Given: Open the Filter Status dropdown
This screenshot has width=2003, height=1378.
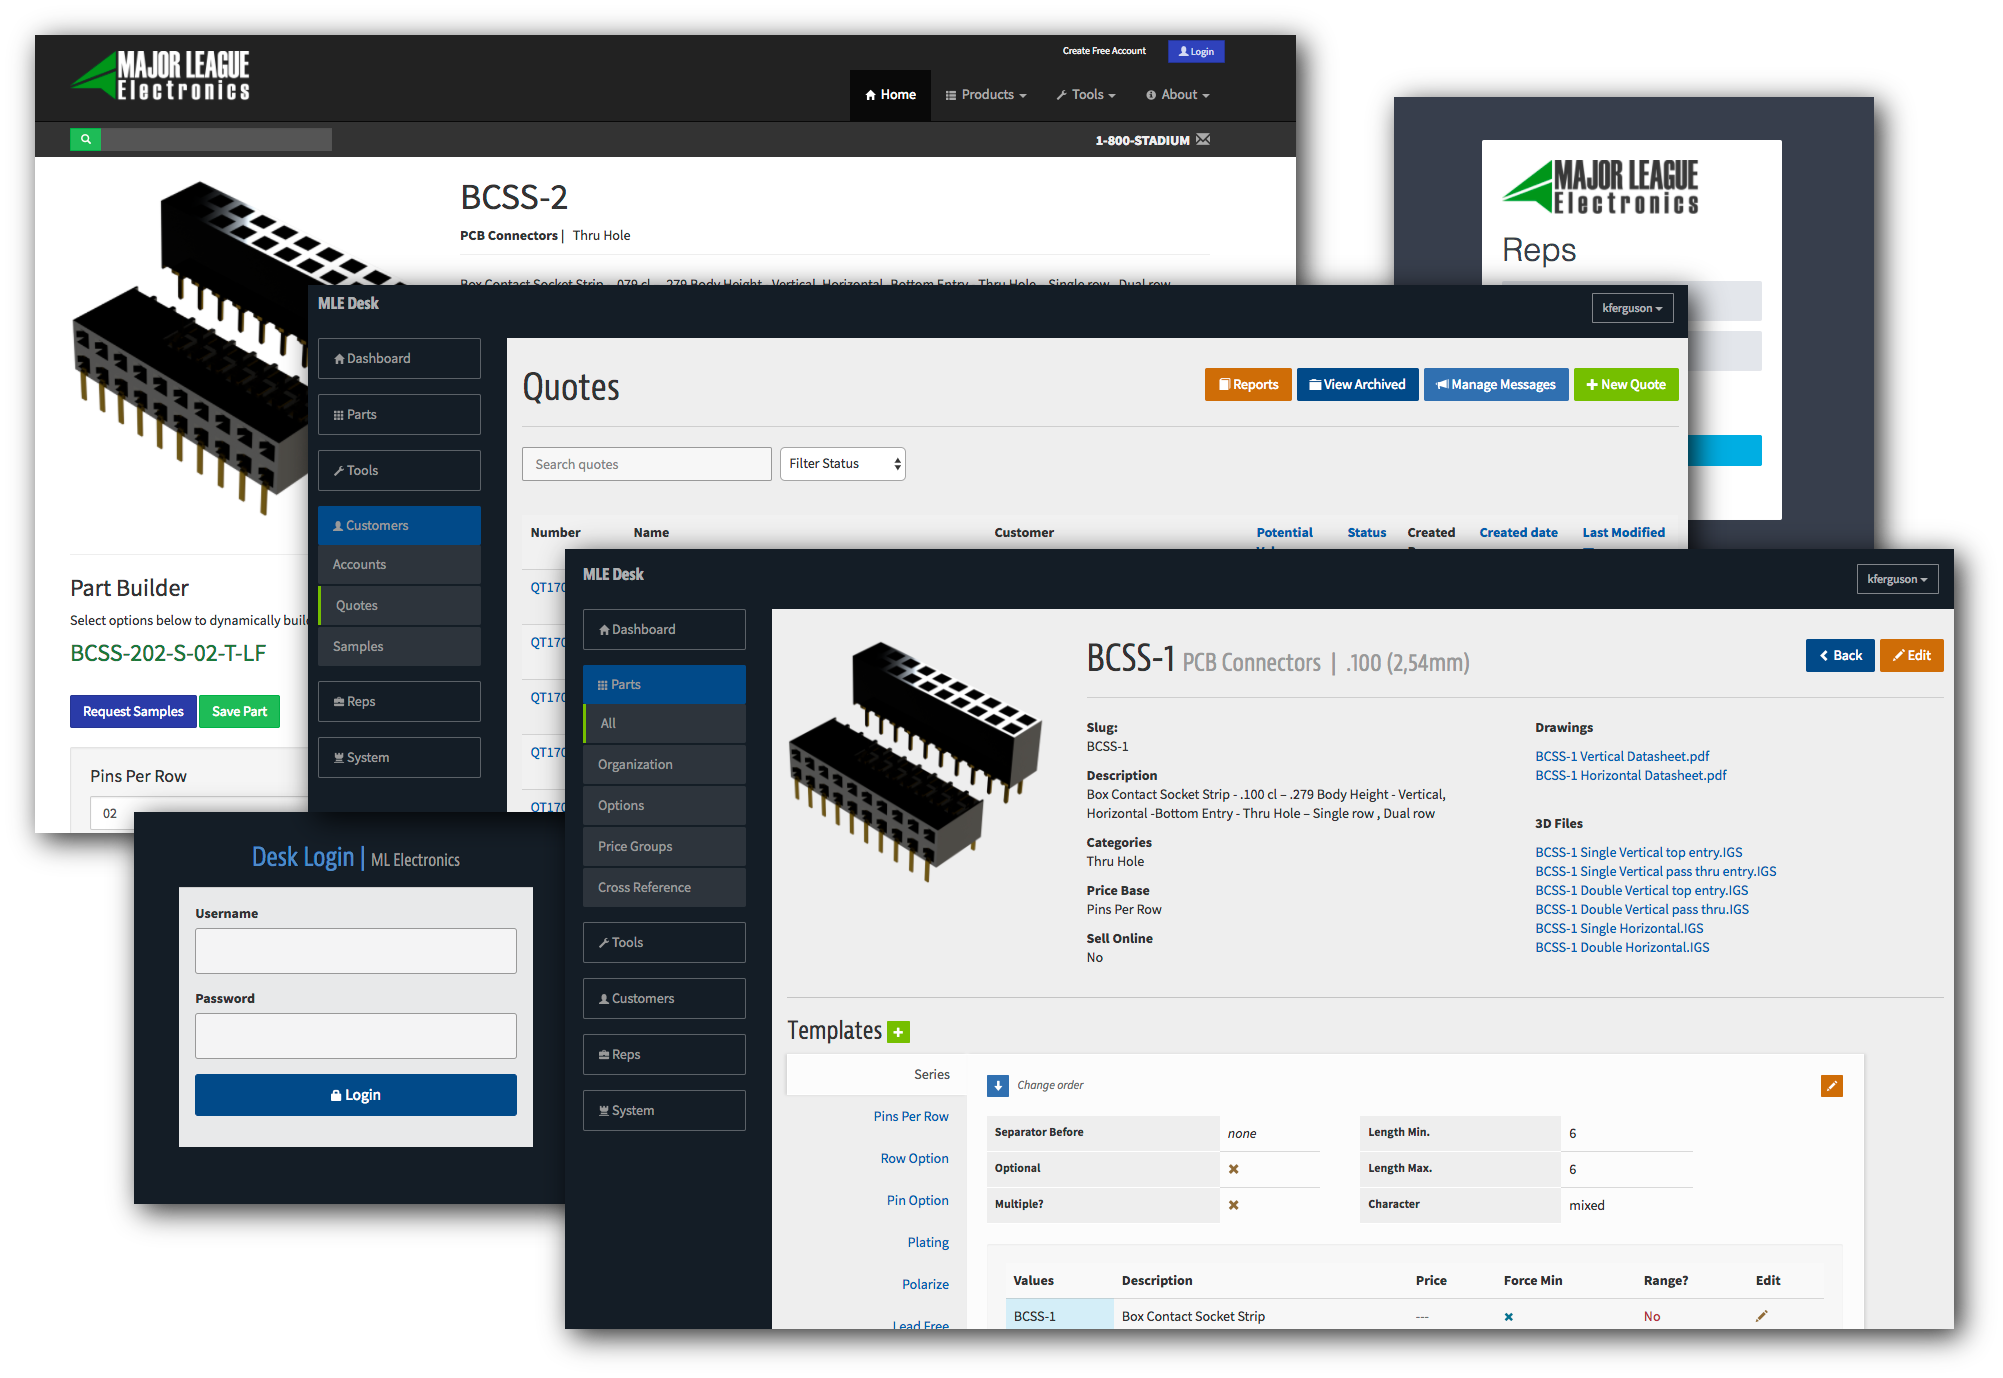Looking at the screenshot, I should 843,464.
